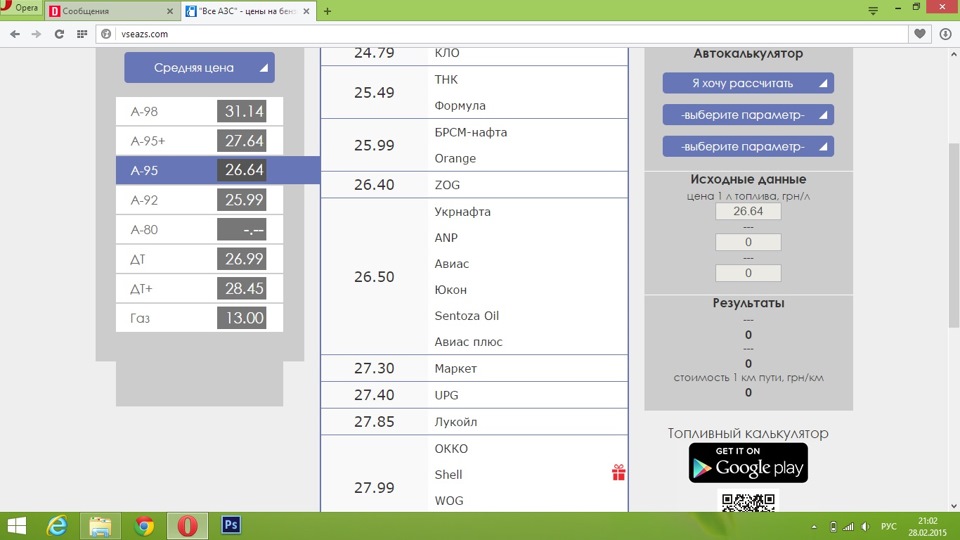Open the UPG station link

point(446,396)
